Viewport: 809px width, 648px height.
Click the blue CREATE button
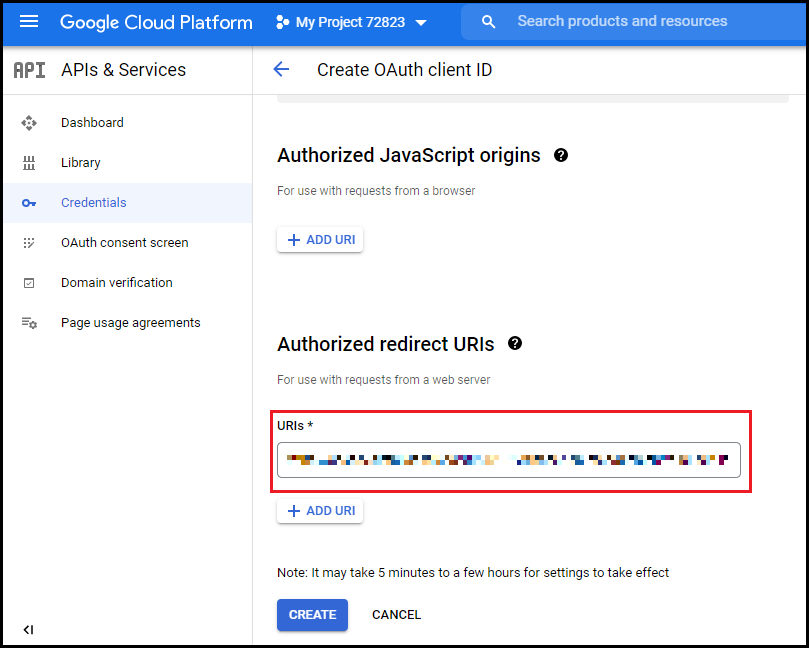point(312,614)
